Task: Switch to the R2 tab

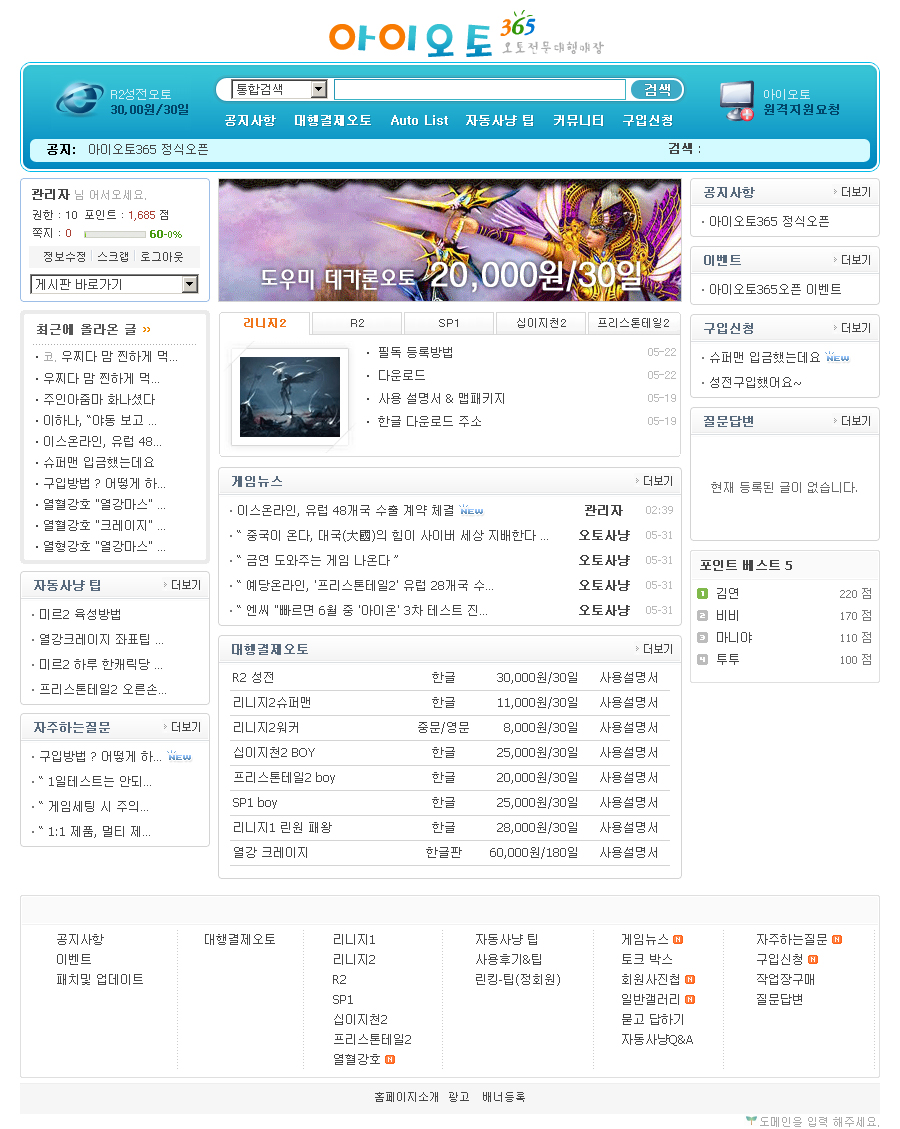Action: [357, 323]
